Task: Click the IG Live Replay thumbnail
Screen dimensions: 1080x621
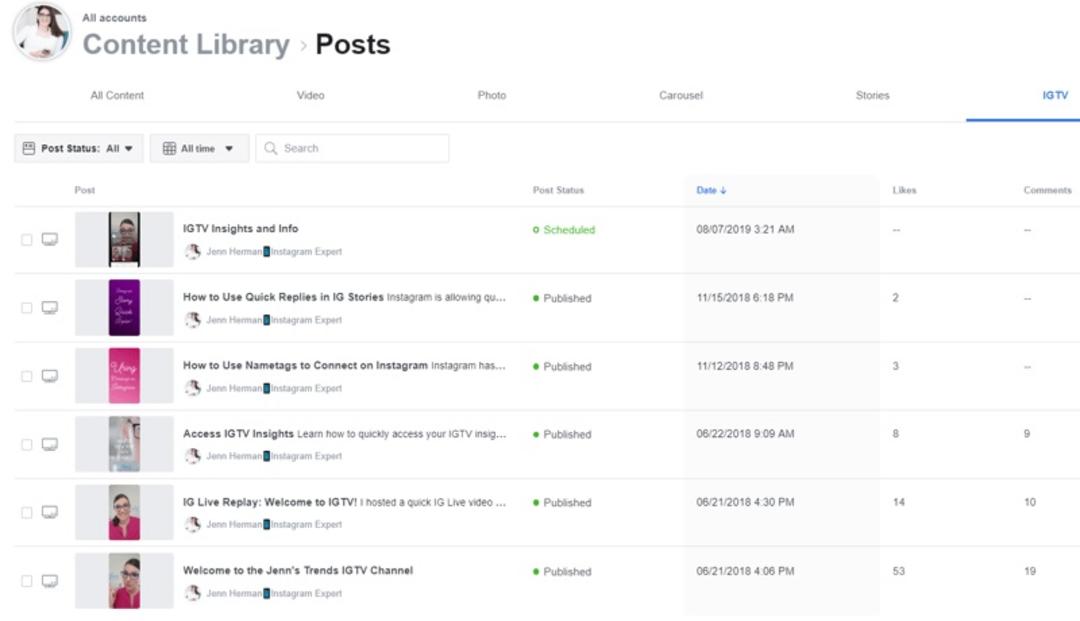Action: [x=124, y=512]
